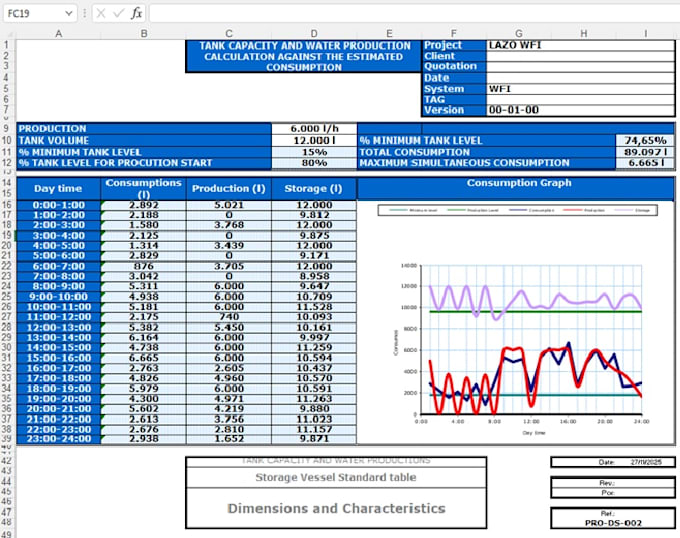Open the Insert Function fx icon

click(x=136, y=13)
